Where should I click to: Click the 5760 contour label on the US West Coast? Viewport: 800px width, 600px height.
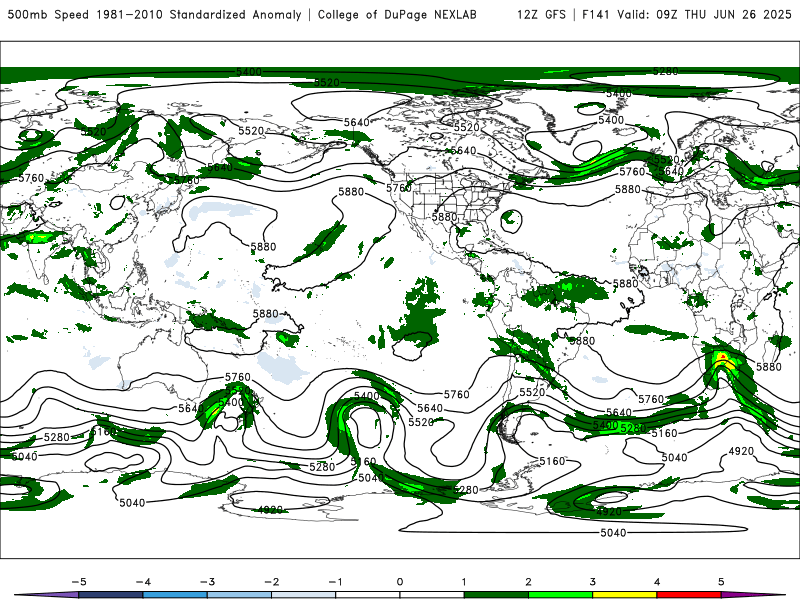[x=398, y=188]
